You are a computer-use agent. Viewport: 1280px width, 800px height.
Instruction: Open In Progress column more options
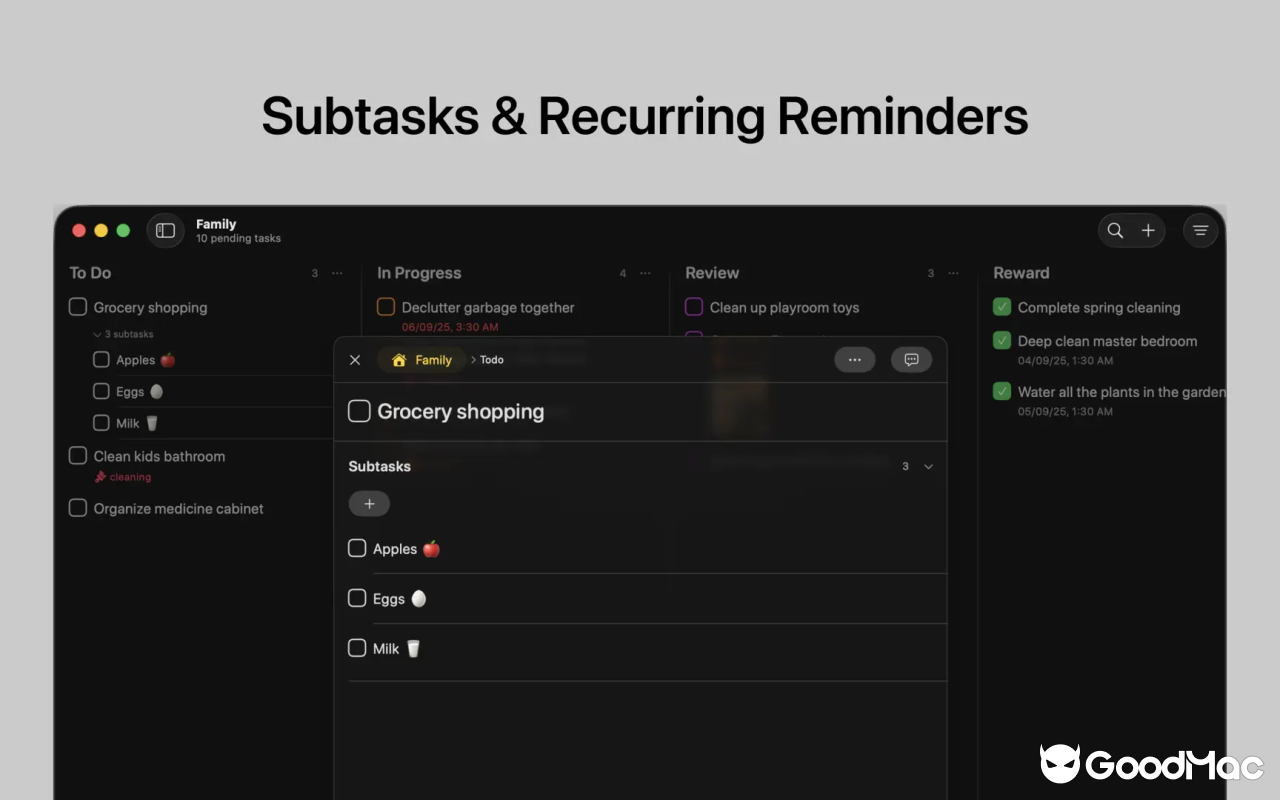(x=645, y=273)
